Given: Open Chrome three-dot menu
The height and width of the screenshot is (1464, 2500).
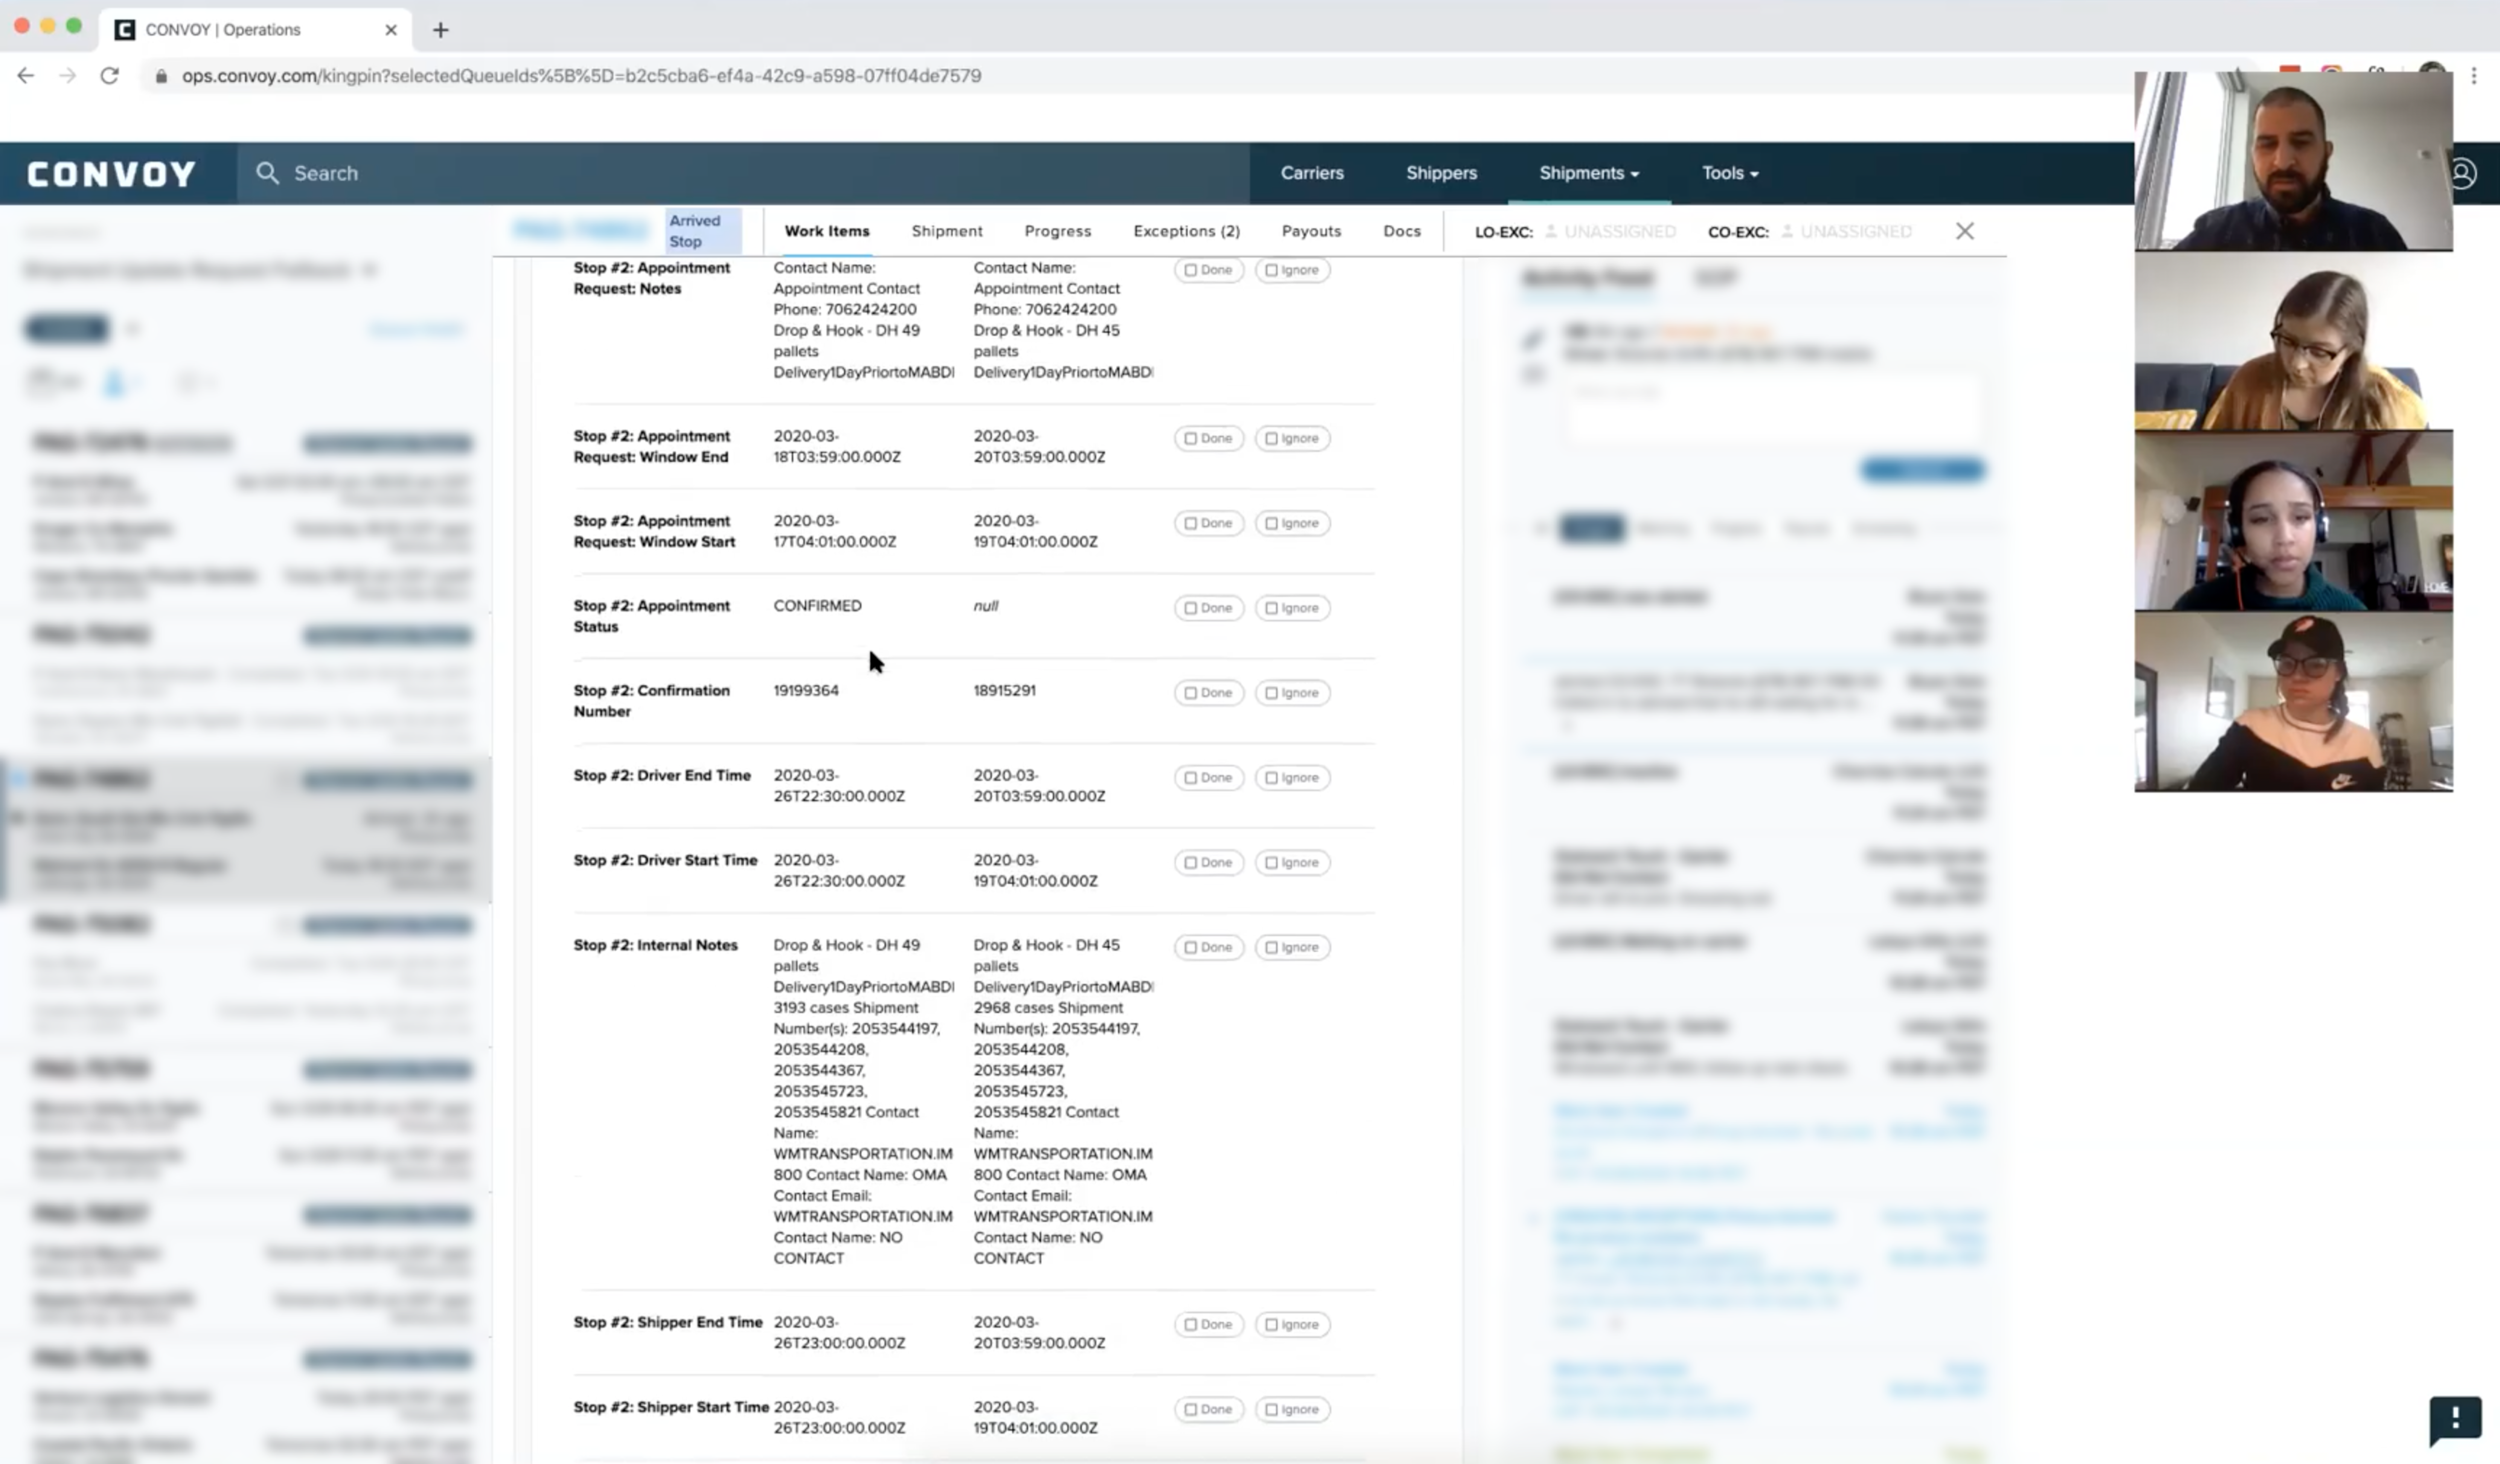Looking at the screenshot, I should pos(2474,76).
